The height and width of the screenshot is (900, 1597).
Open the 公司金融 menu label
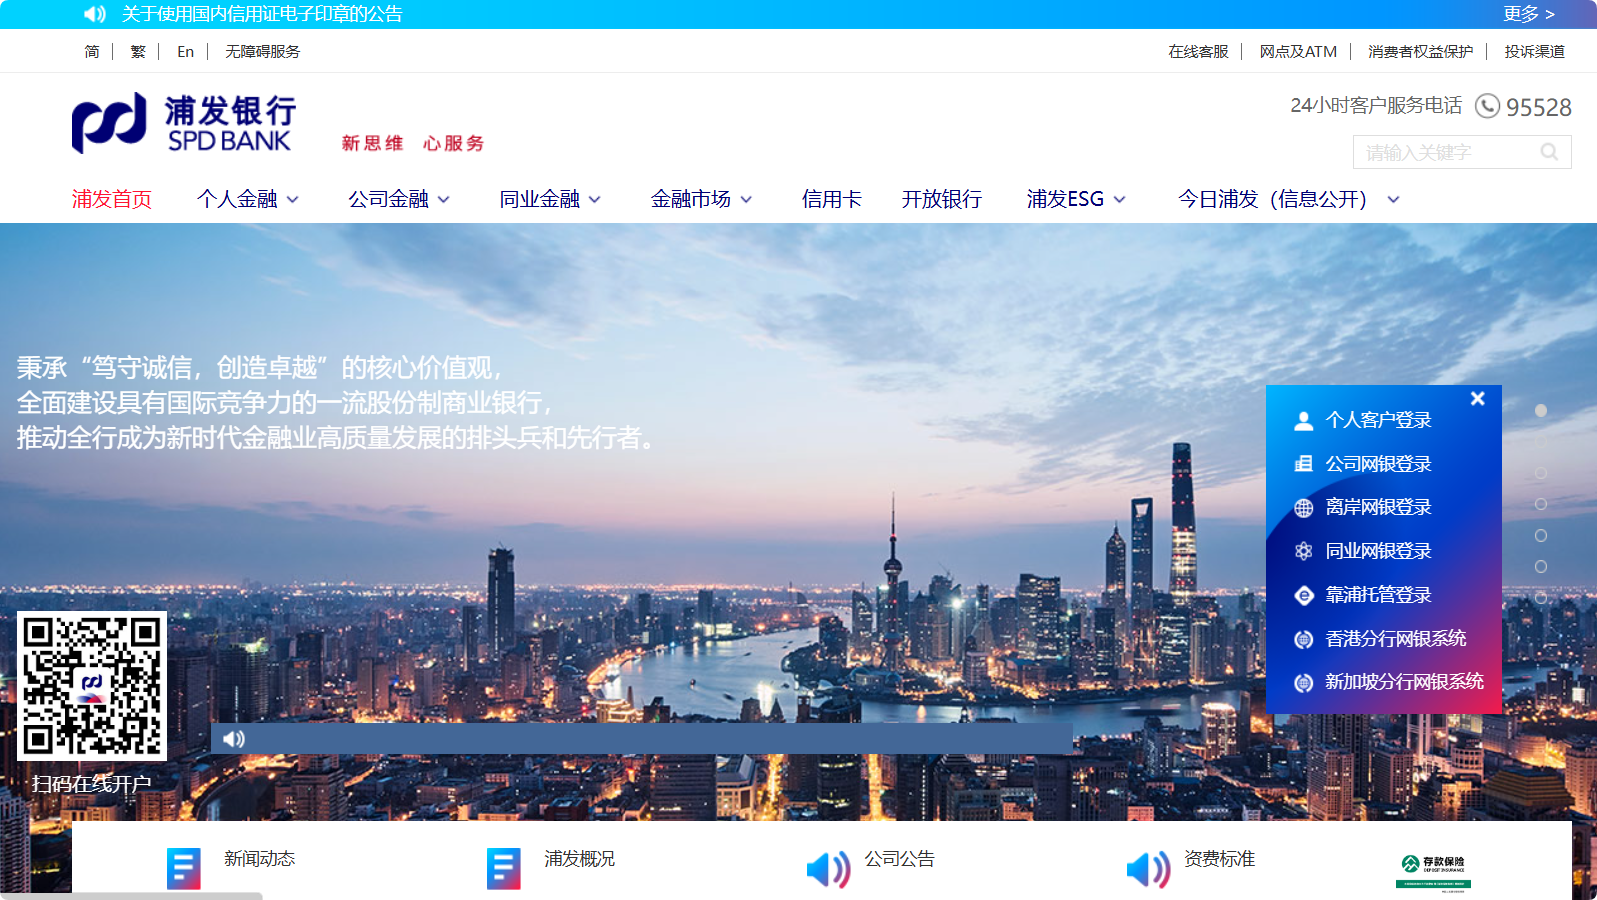(388, 199)
